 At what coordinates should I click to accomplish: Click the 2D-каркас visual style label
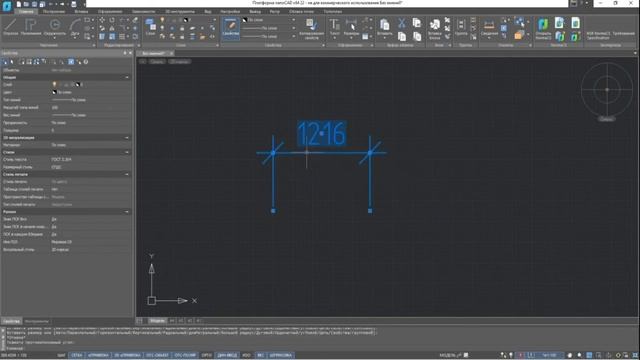tap(179, 62)
